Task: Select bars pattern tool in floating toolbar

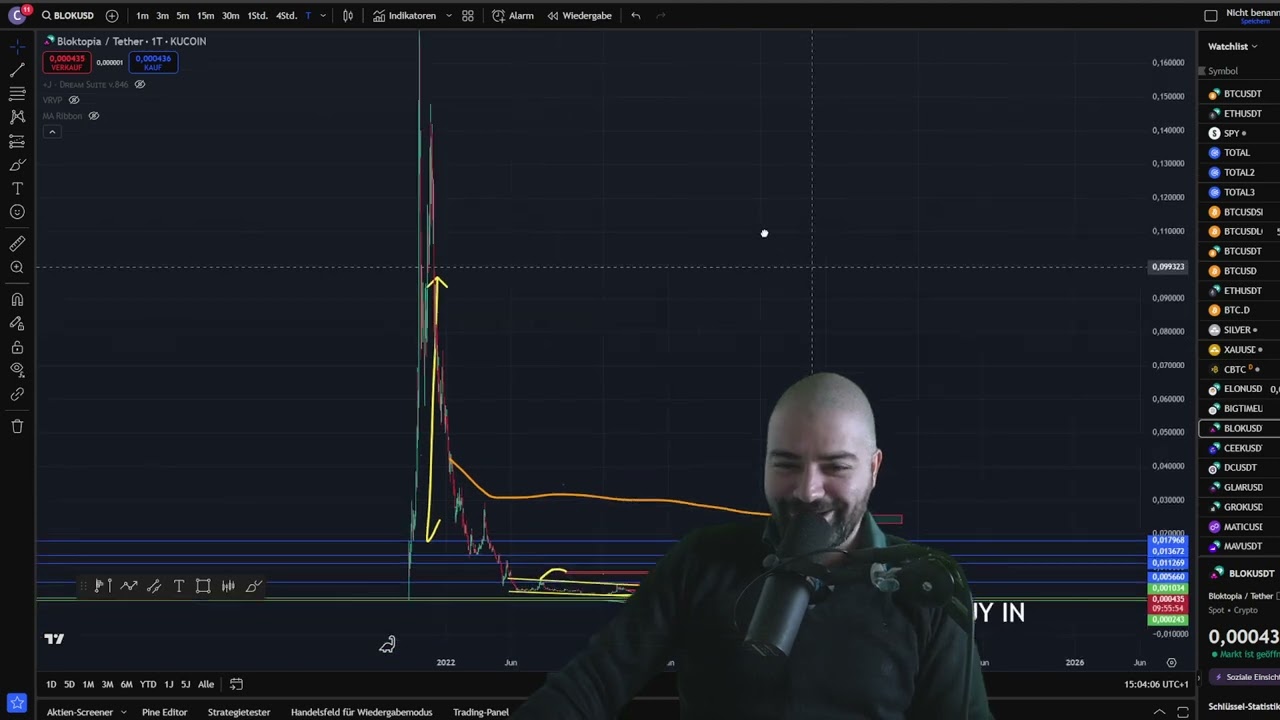Action: [228, 586]
